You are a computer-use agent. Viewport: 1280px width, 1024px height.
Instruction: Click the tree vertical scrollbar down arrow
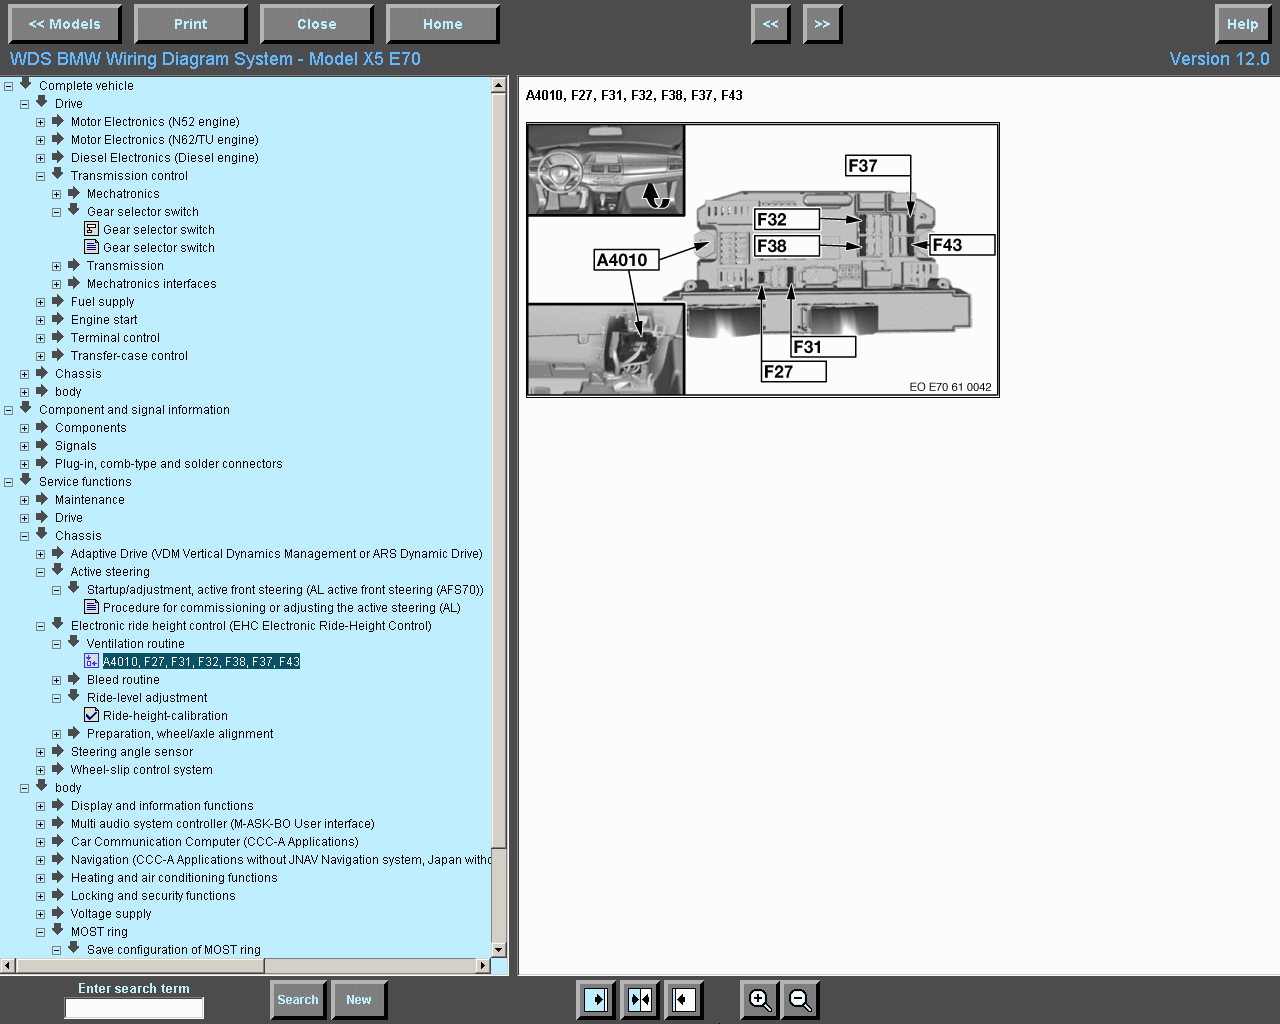click(x=499, y=949)
